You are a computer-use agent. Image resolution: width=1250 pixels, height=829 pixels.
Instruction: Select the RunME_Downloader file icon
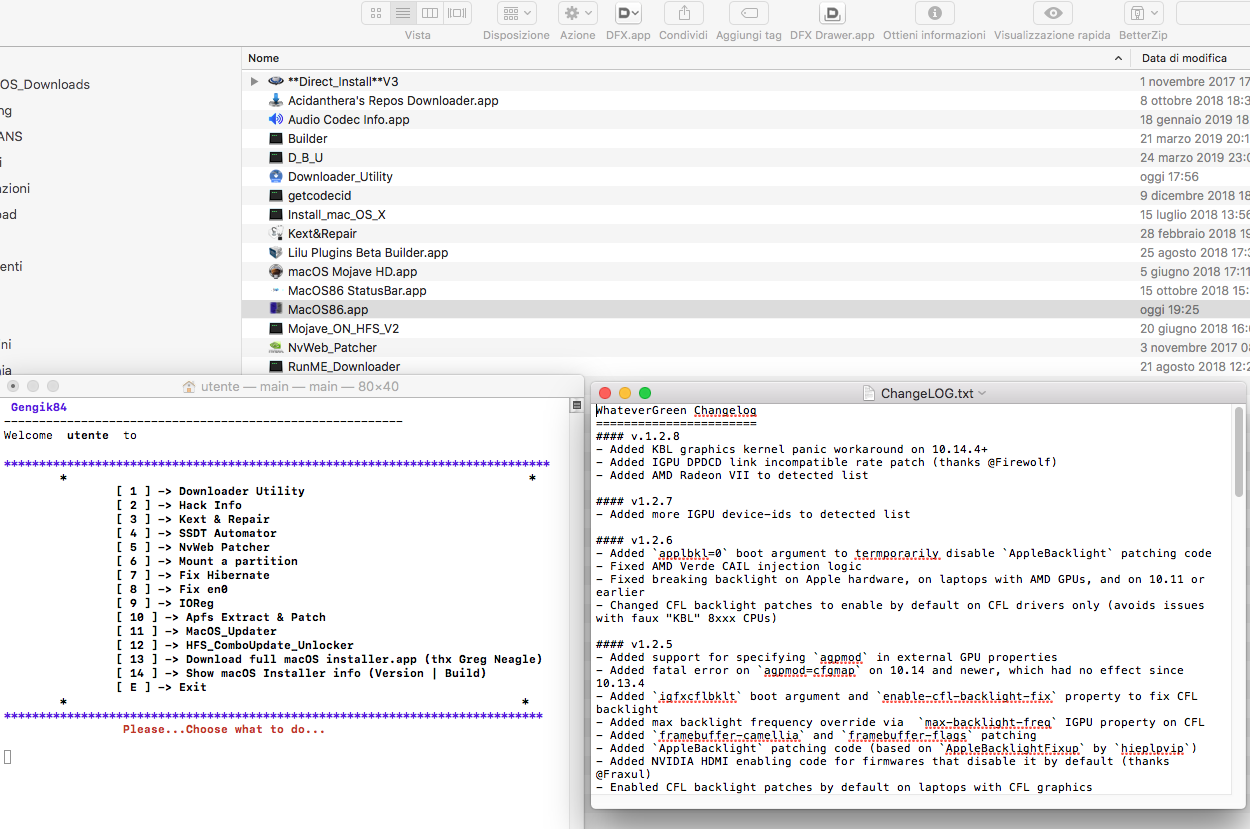point(276,366)
